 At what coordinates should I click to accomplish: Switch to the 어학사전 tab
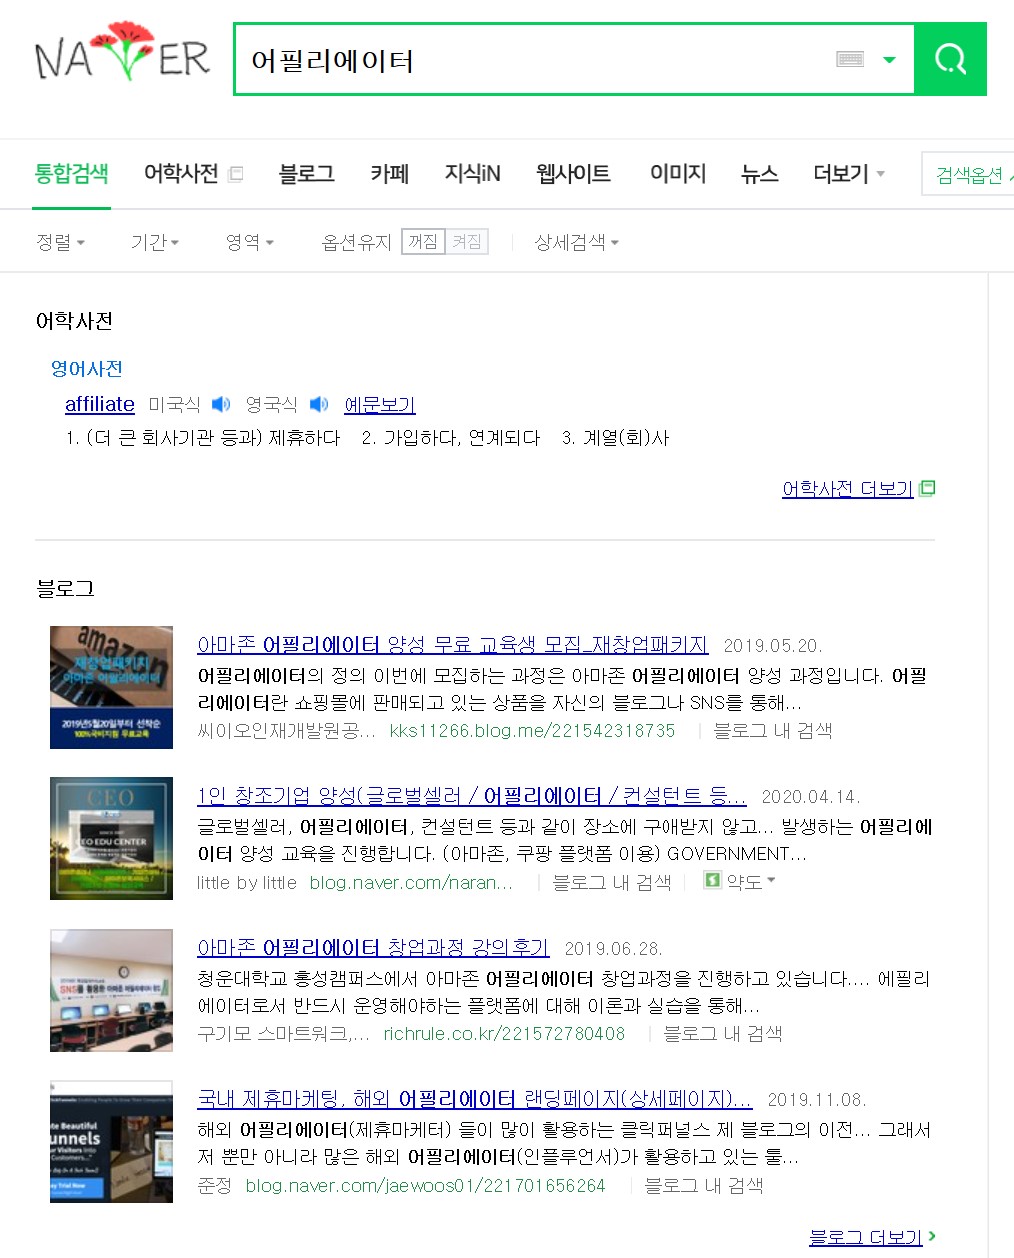tap(181, 174)
